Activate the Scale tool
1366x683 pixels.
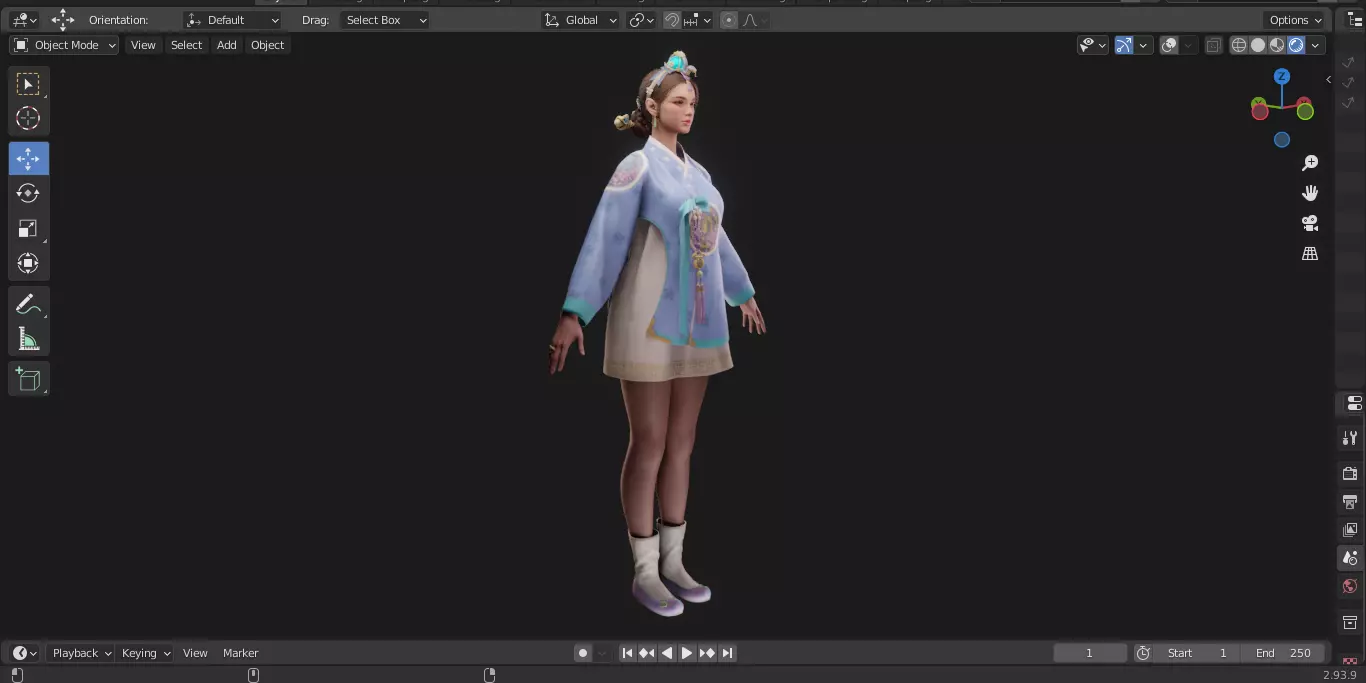pyautogui.click(x=28, y=228)
